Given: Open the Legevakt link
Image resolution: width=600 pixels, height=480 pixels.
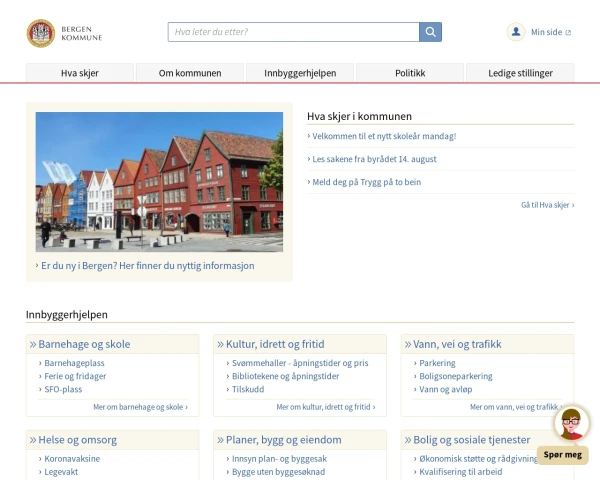Looking at the screenshot, I should click(x=61, y=472).
